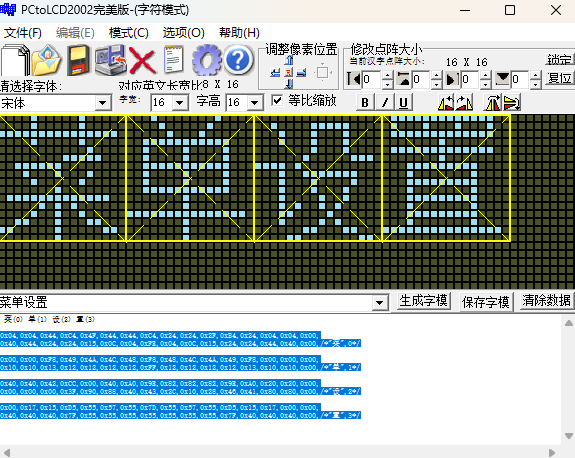This screenshot has width=575, height=458.
Task: Click the horizontal scrollbar left arrow
Action: pyautogui.click(x=7, y=452)
